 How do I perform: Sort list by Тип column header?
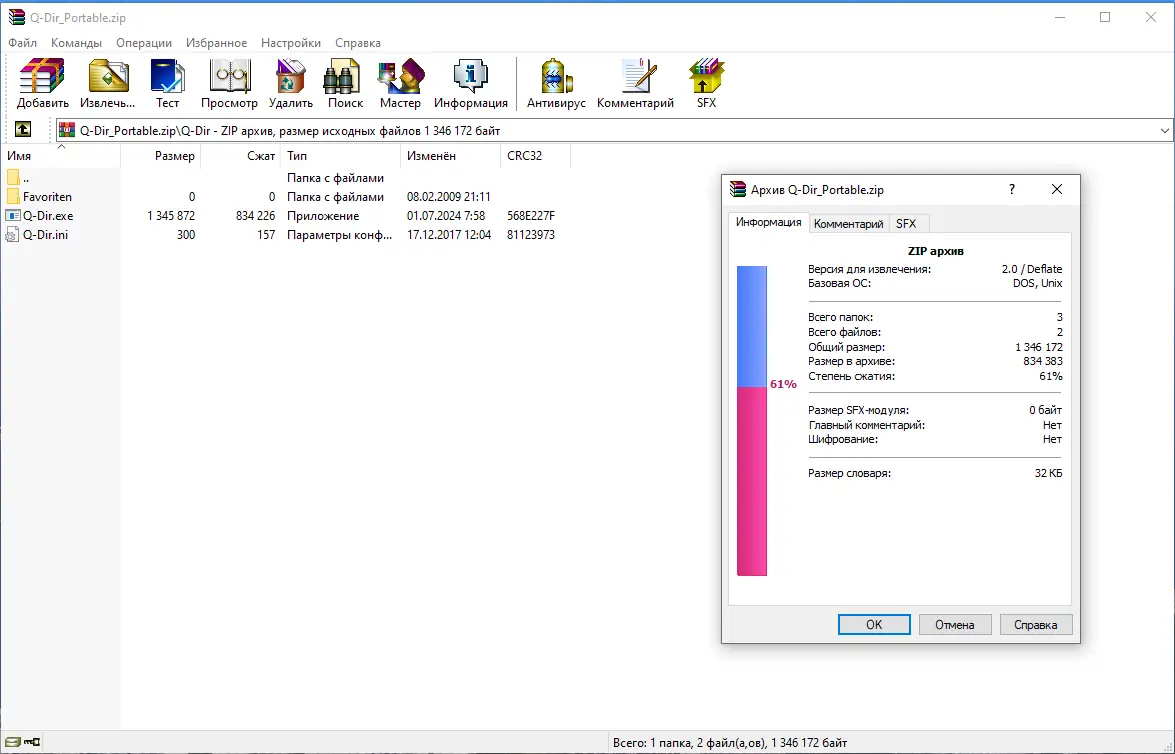[x=340, y=156]
